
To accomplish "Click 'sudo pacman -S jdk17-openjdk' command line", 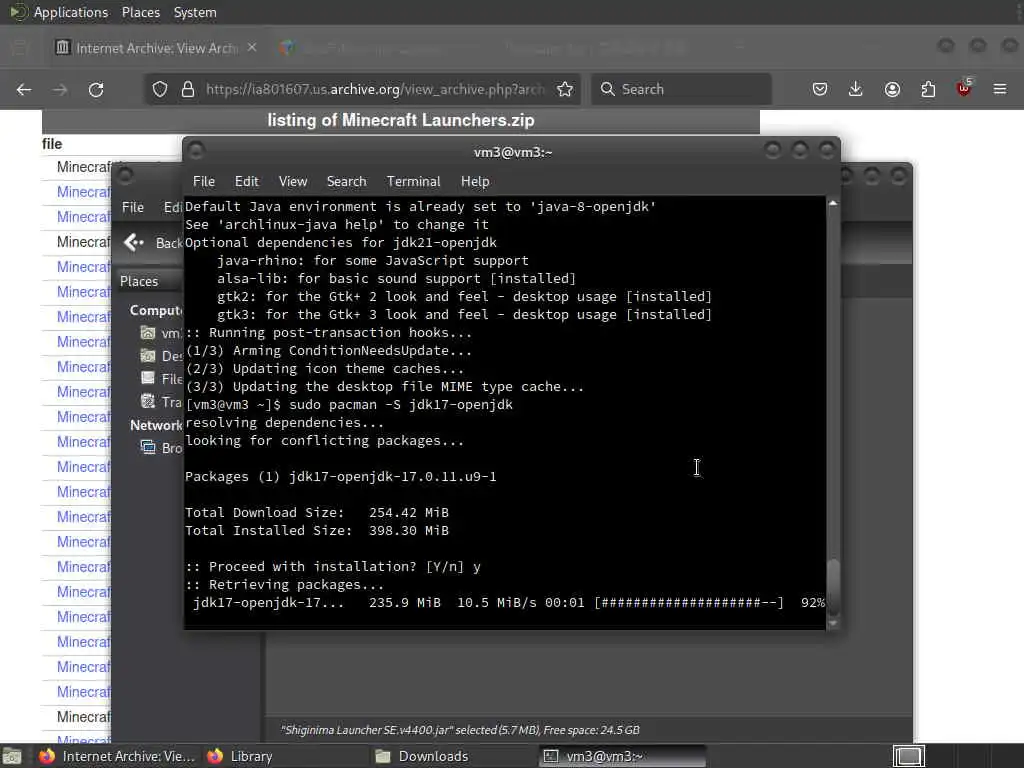I will [x=400, y=405].
